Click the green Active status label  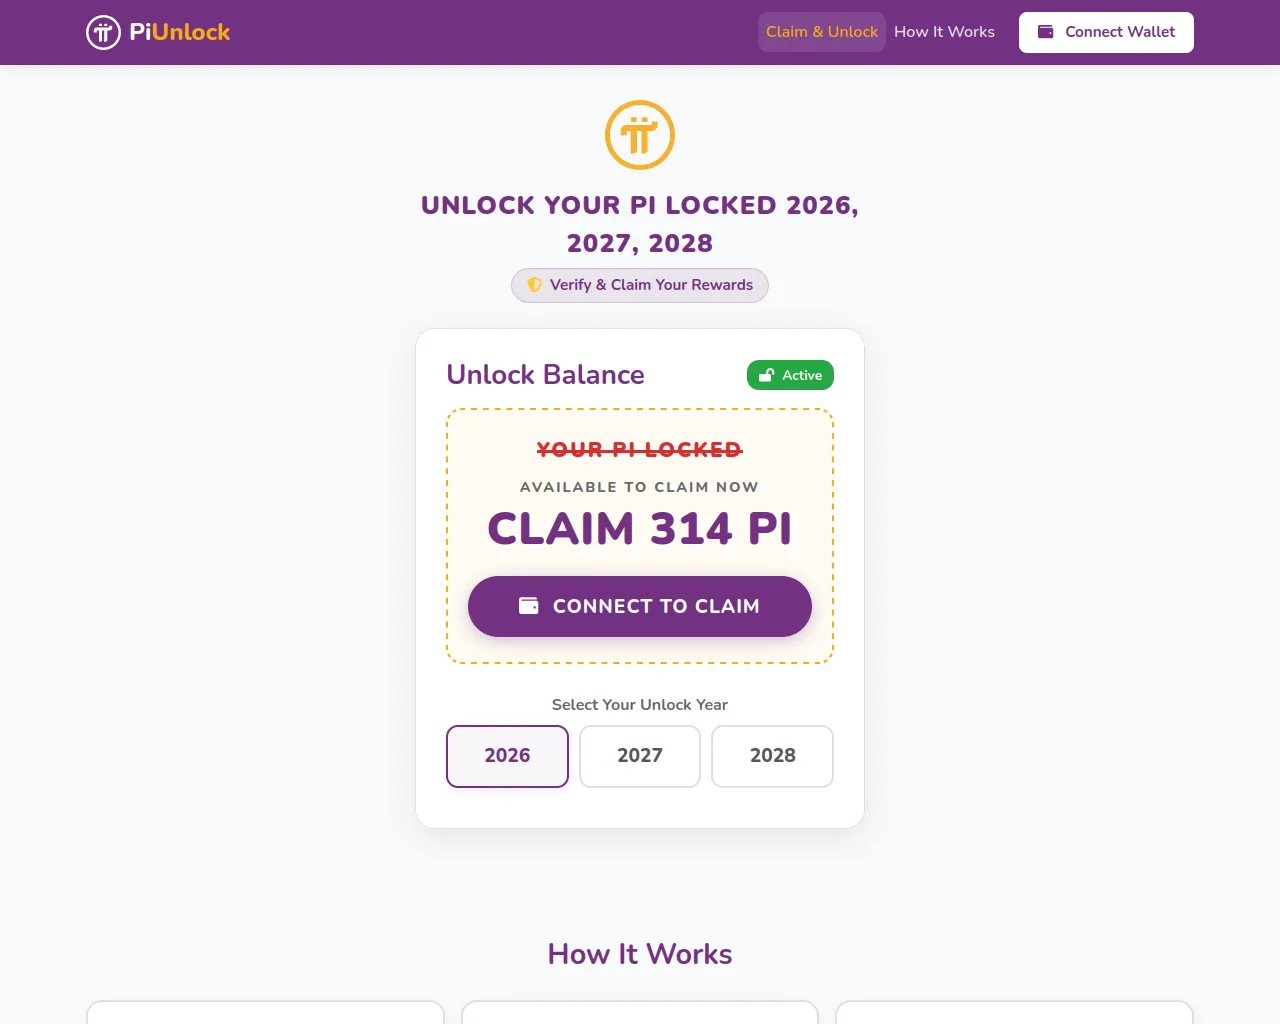(x=802, y=375)
